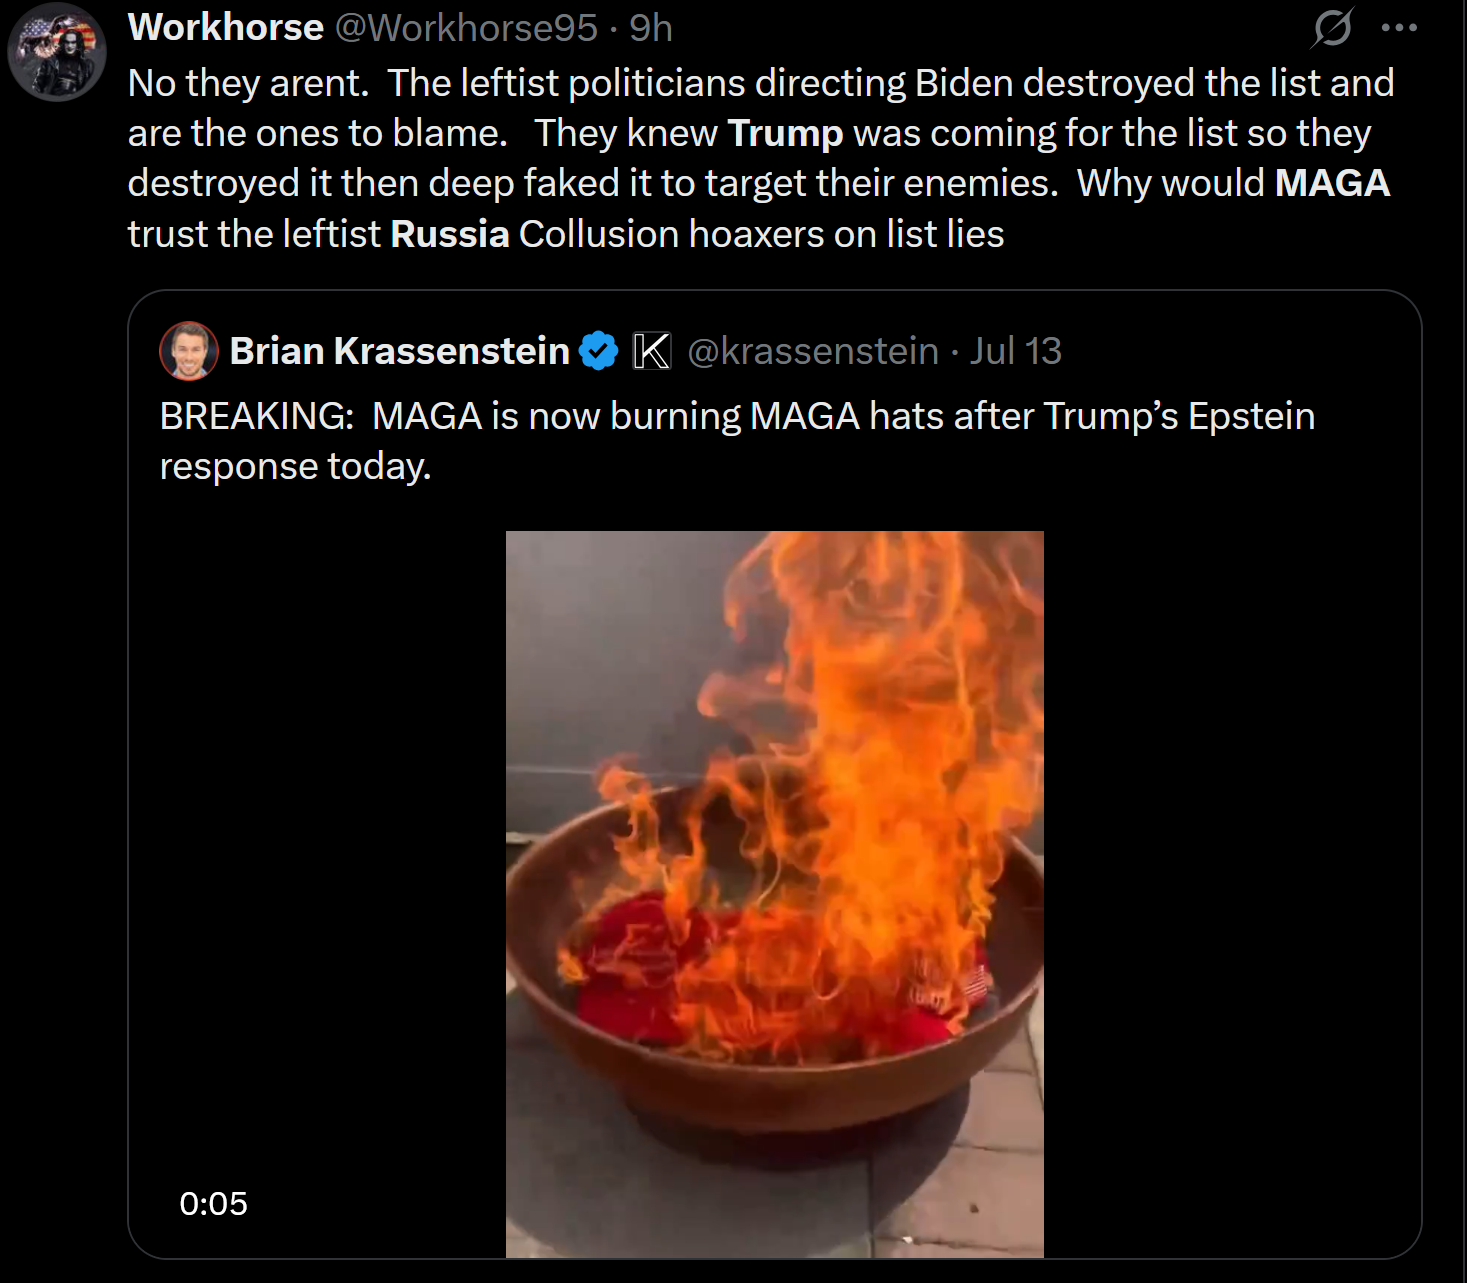
Task: Open the three-dot More options menu
Action: pyautogui.click(x=1399, y=28)
